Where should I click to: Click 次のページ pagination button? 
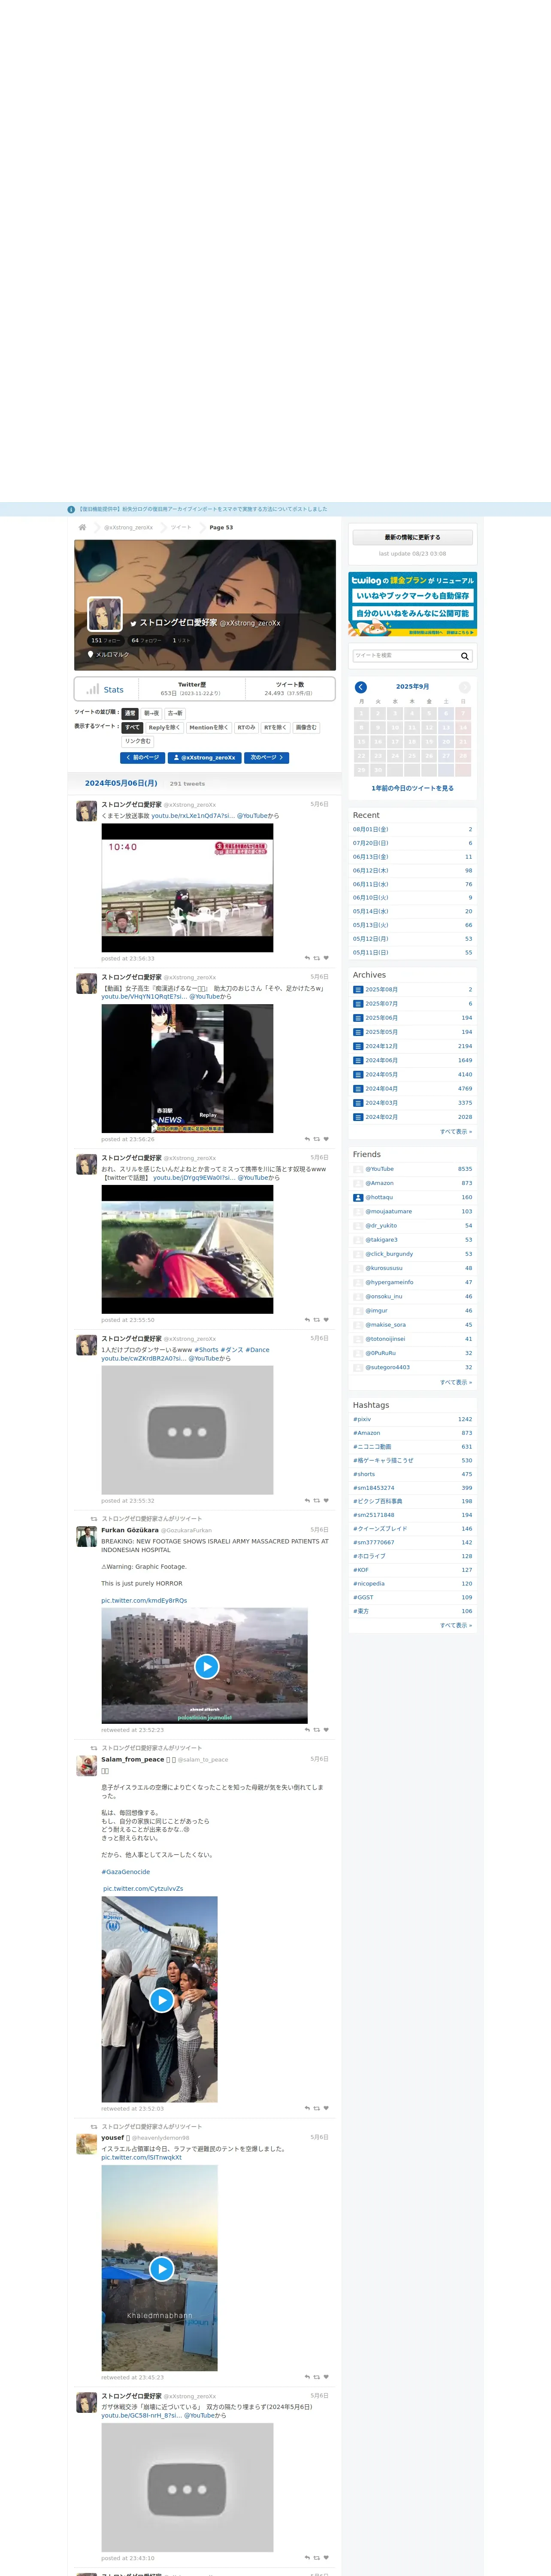click(x=266, y=758)
